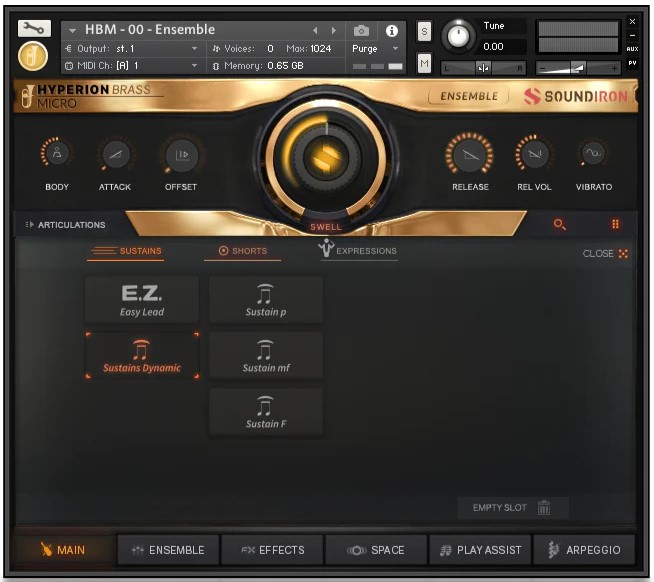Click the Tune knob
This screenshot has height=582, width=654.
pyautogui.click(x=458, y=36)
